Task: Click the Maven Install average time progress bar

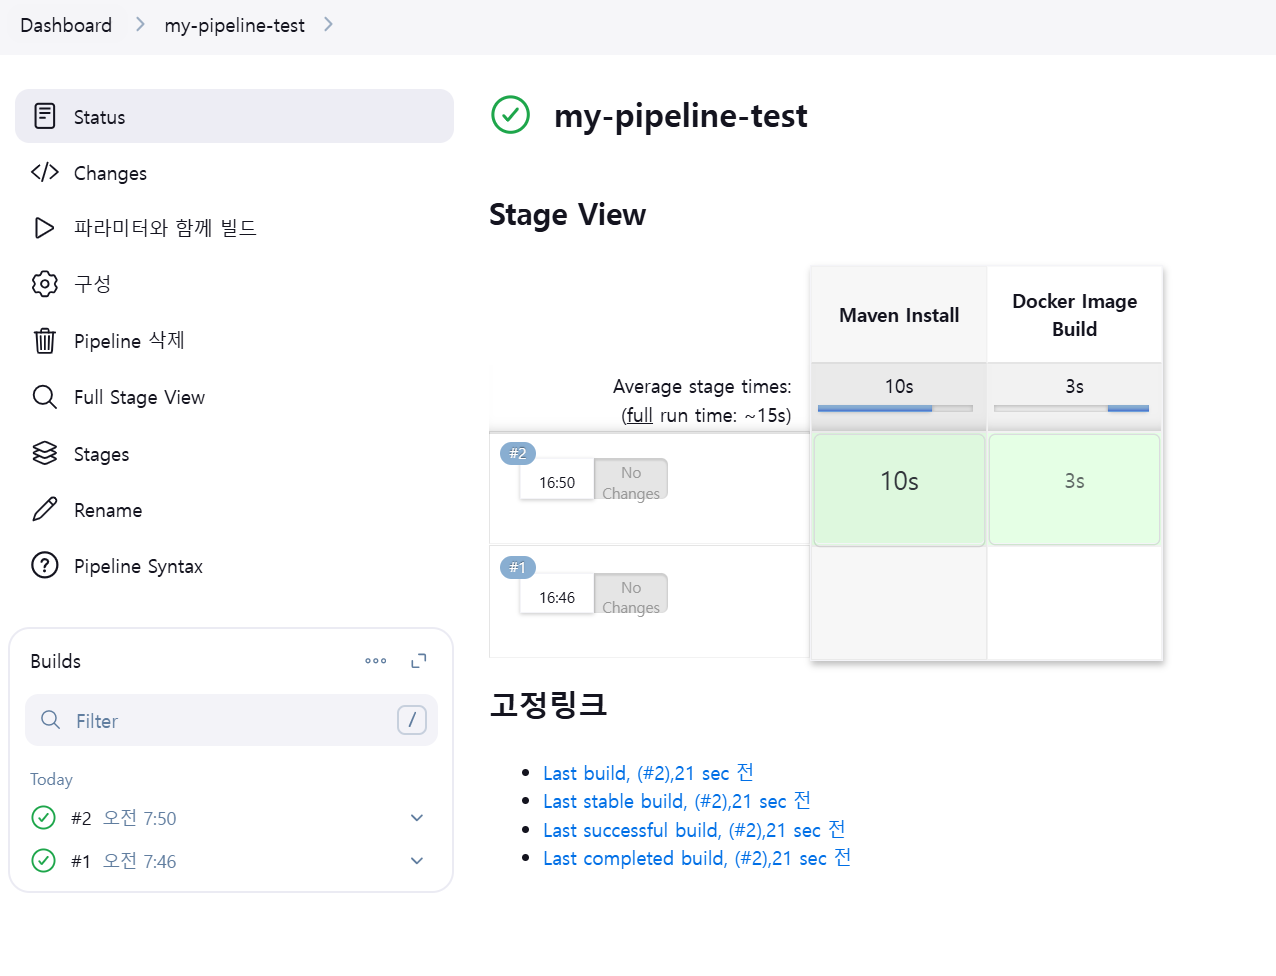Action: [895, 408]
